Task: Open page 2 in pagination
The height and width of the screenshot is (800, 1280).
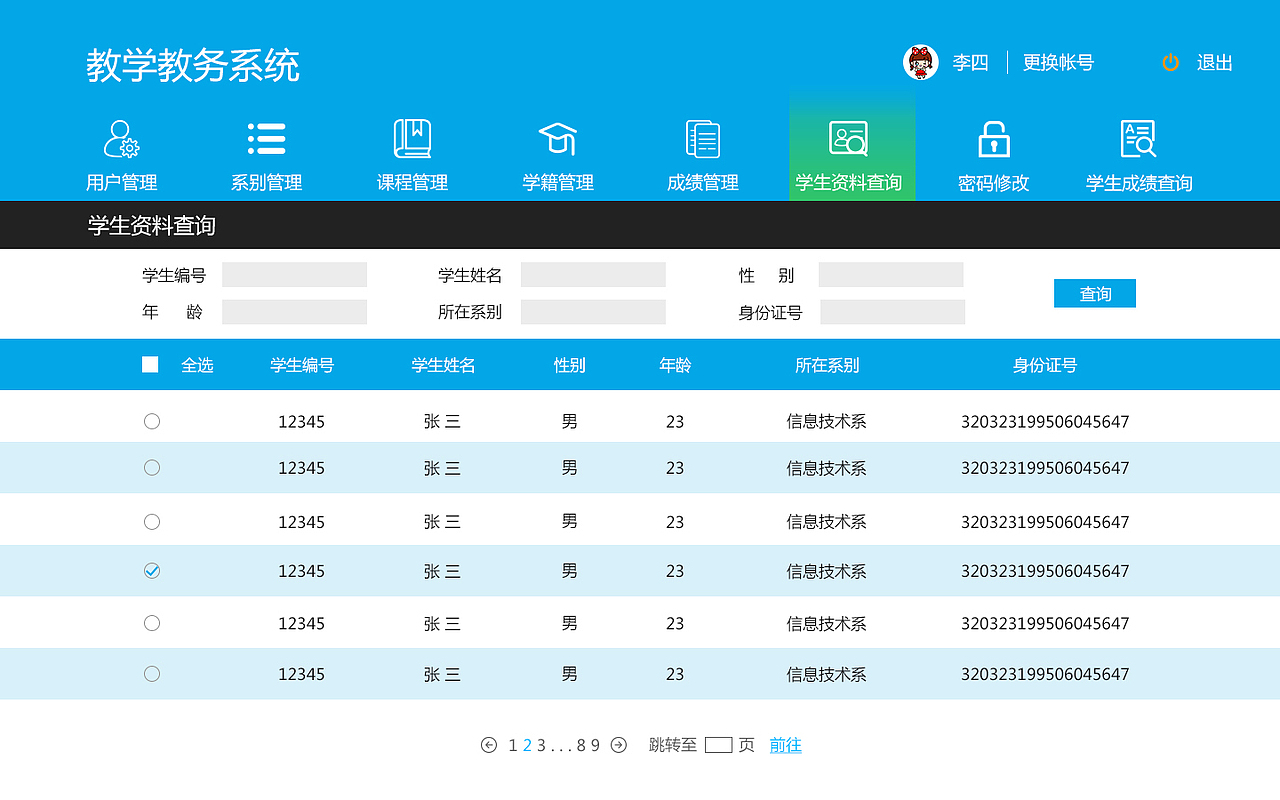Action: click(525, 744)
